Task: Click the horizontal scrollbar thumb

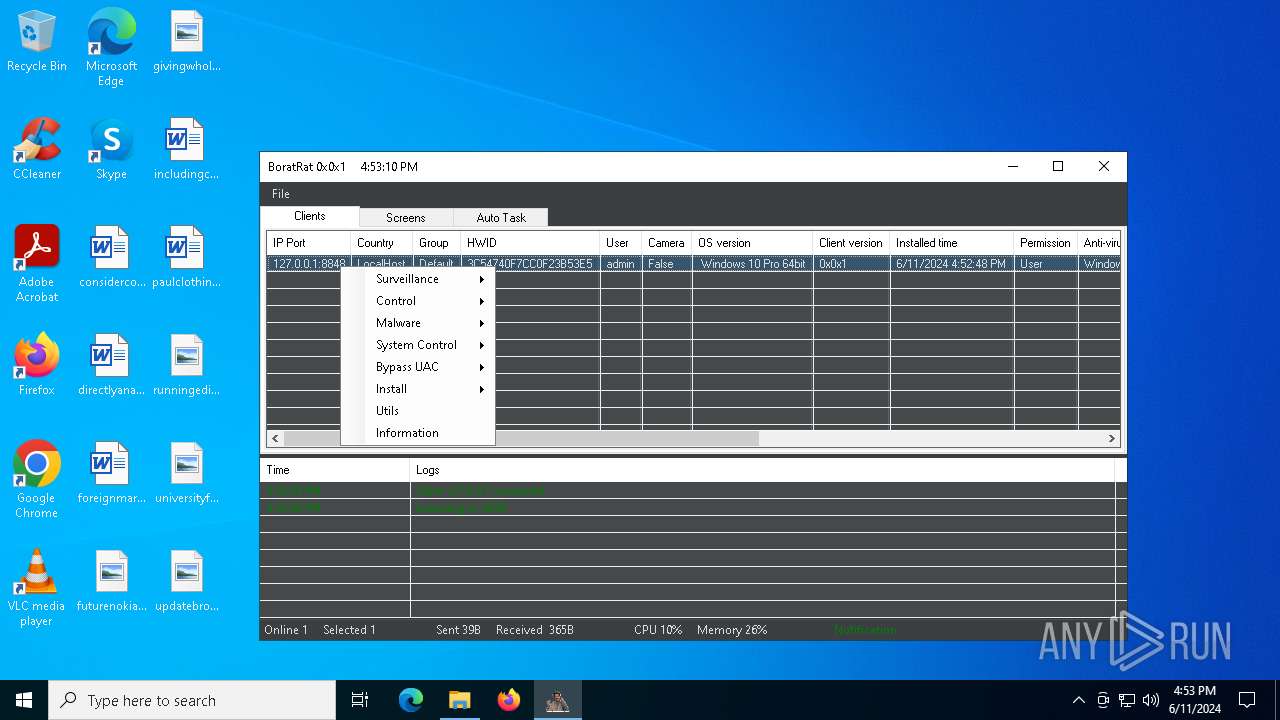Action: [522, 438]
